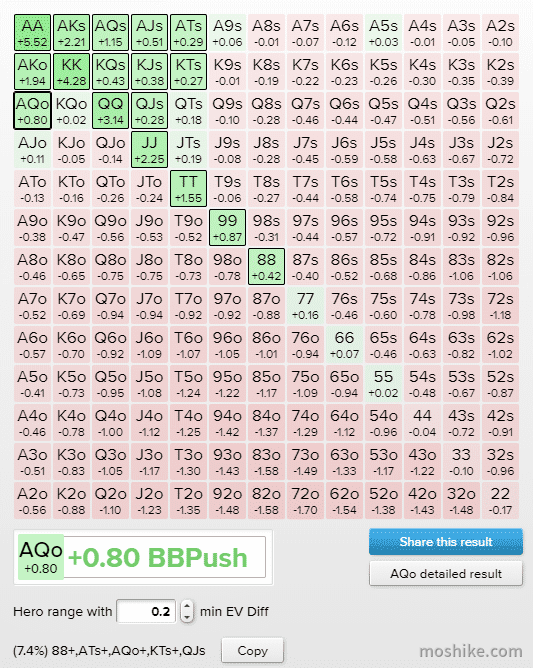Decrease min EV Diff with stepper down arrow

tap(187, 617)
